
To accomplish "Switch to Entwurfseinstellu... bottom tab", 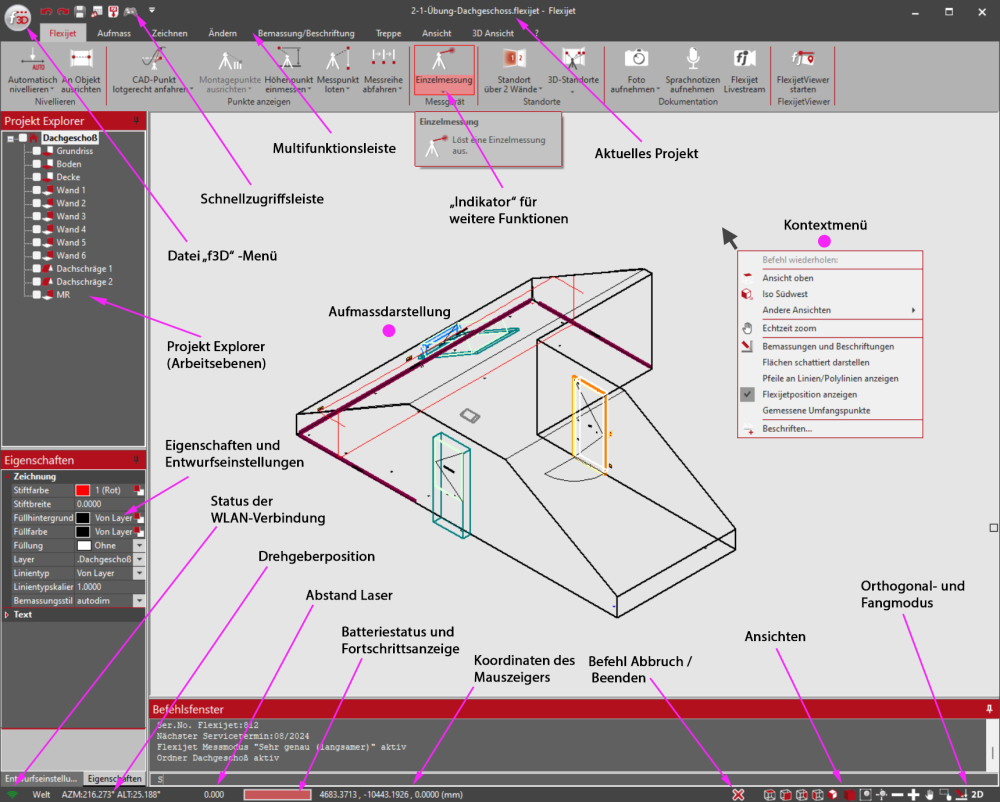I will (41, 778).
